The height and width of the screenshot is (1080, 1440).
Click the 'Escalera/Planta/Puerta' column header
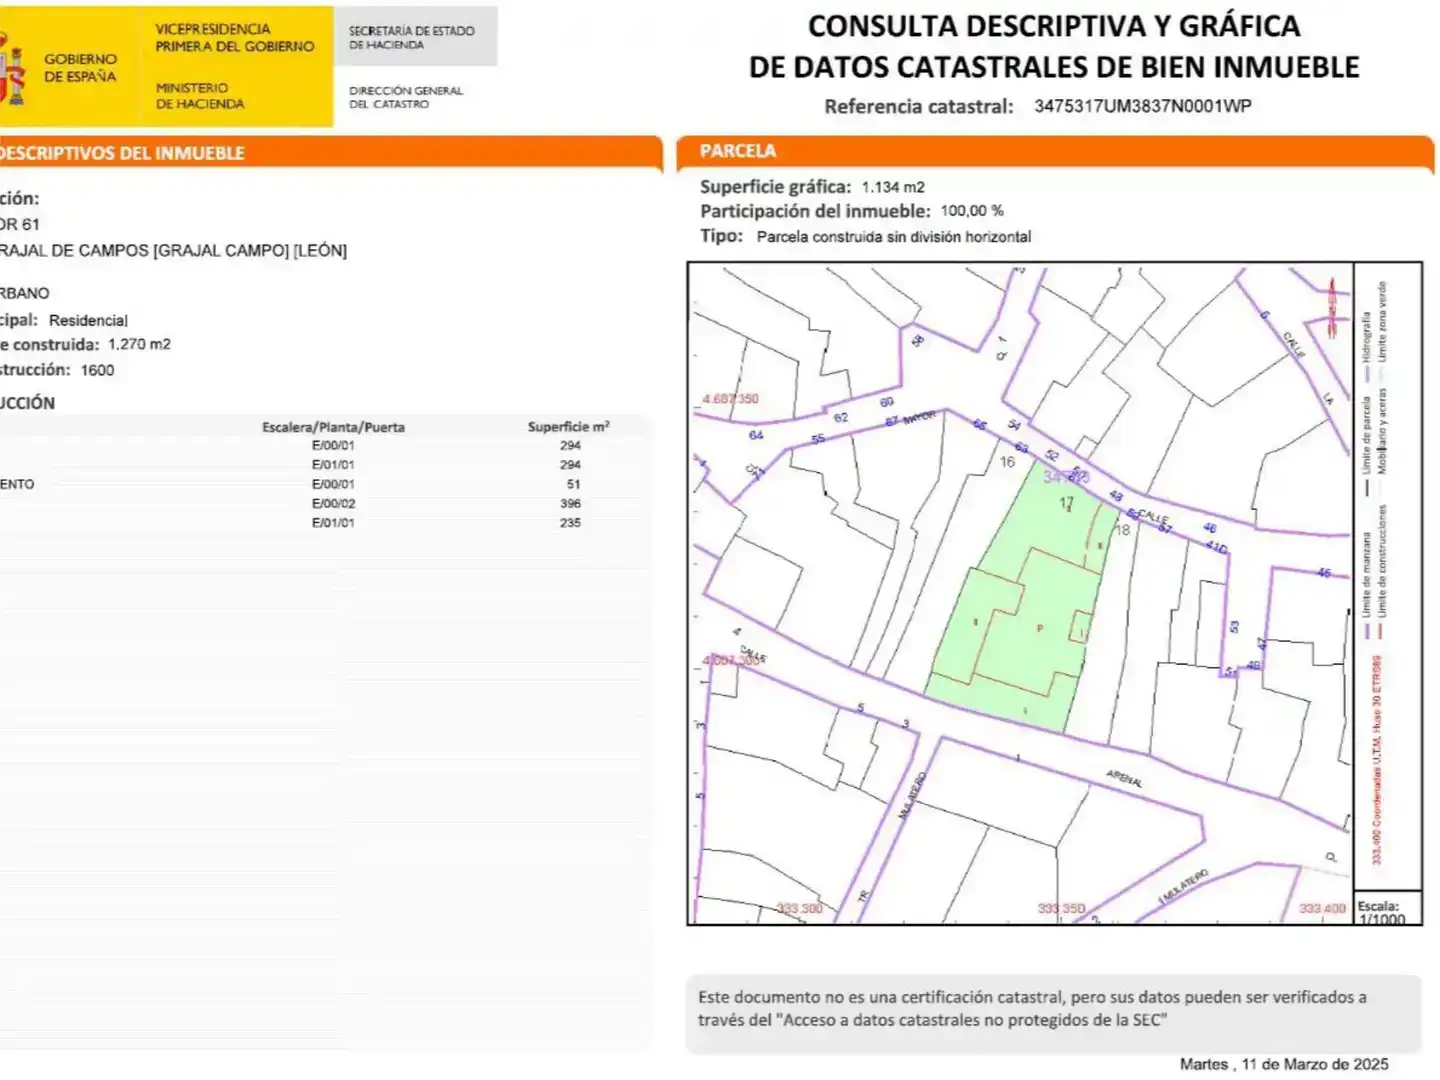(x=333, y=427)
